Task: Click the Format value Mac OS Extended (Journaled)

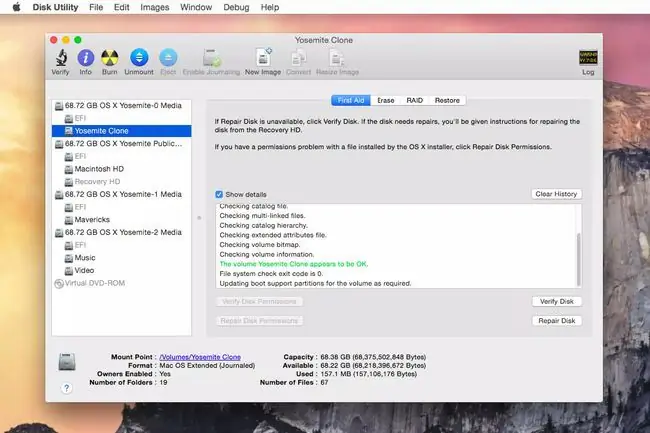Action: click(207, 365)
